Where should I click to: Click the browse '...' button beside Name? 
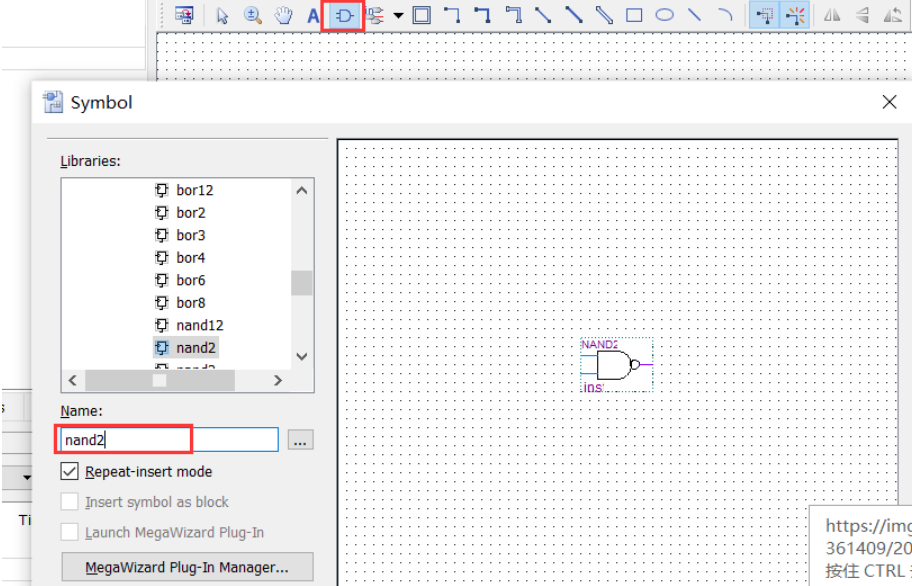300,440
